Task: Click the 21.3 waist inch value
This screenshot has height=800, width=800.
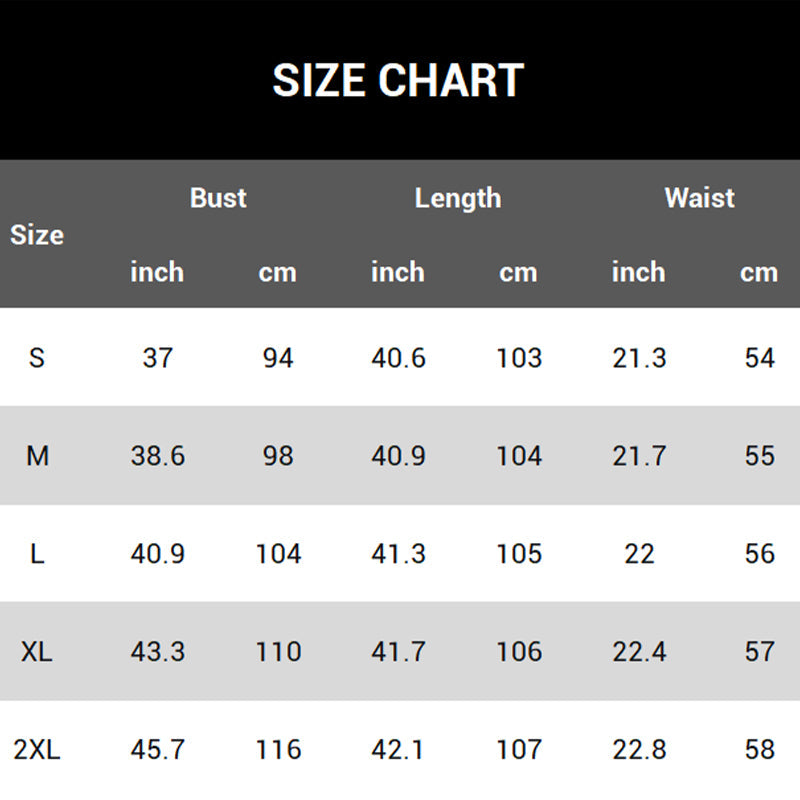Action: pyautogui.click(x=639, y=358)
